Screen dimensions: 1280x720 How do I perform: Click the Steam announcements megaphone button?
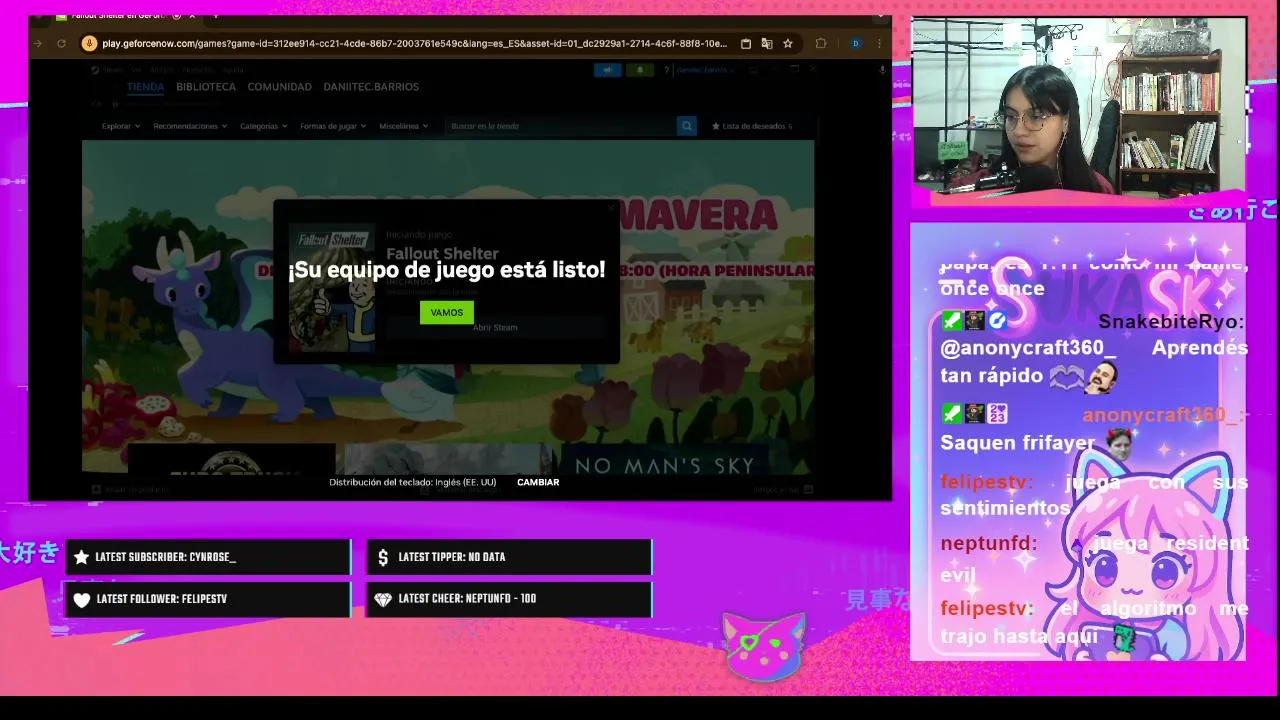607,70
